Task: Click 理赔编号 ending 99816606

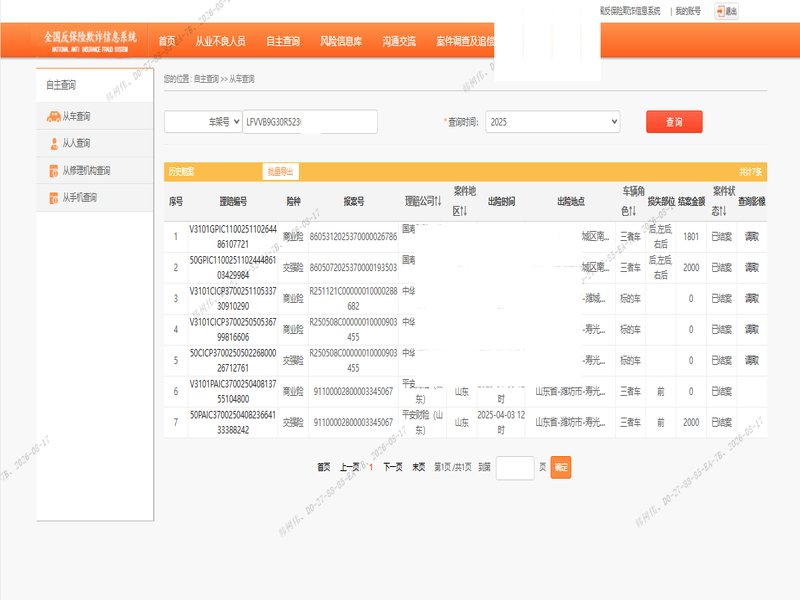Action: pyautogui.click(x=233, y=330)
